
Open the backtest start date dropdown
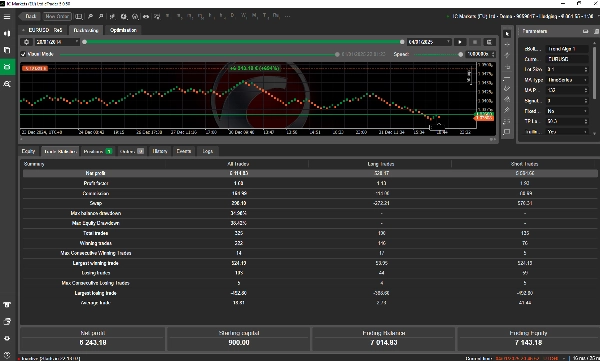(x=57, y=42)
